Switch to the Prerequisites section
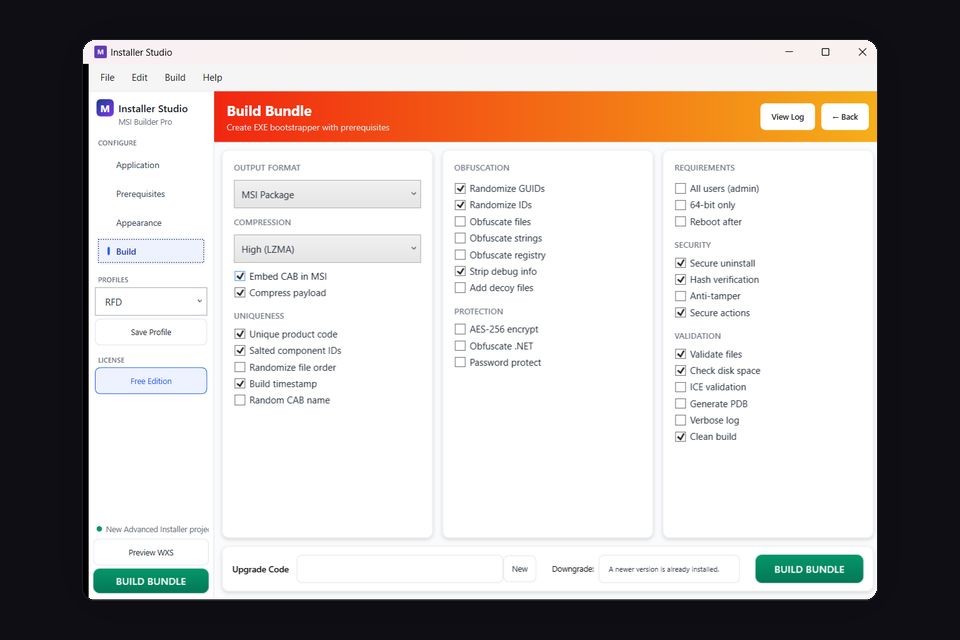The image size is (960, 640). point(143,194)
